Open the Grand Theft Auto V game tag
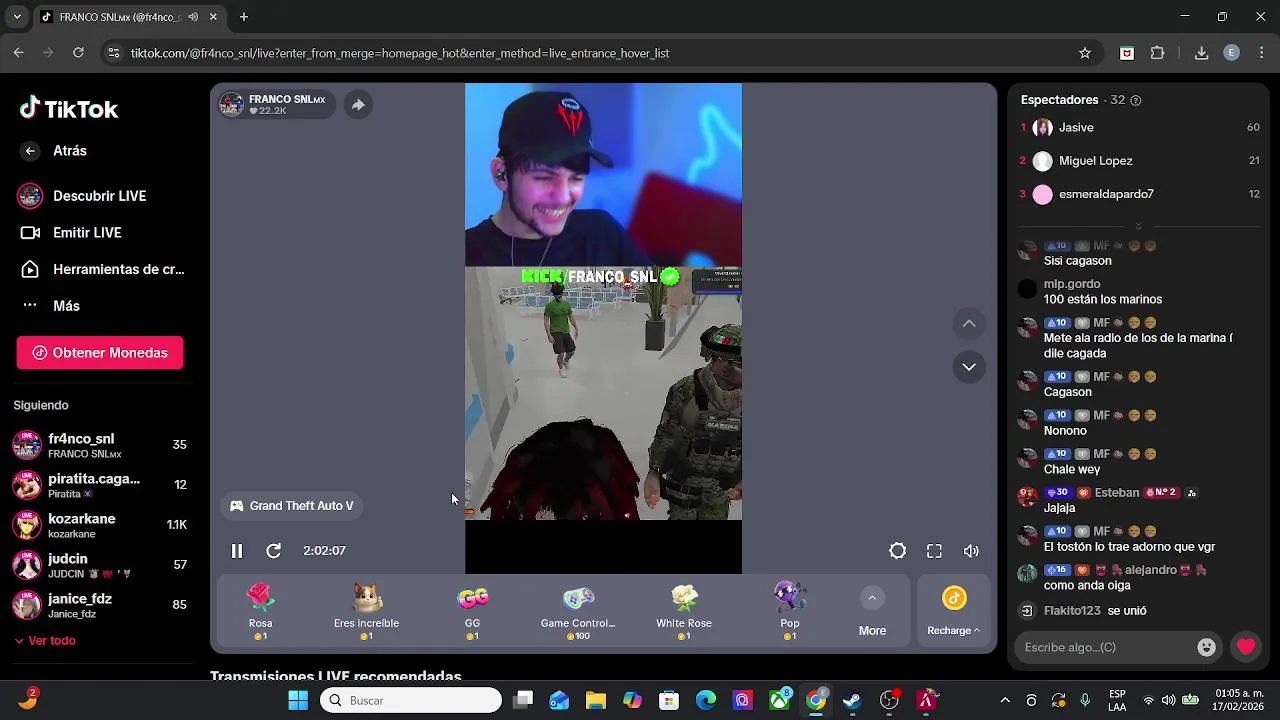The height and width of the screenshot is (720, 1280). pyautogui.click(x=292, y=506)
